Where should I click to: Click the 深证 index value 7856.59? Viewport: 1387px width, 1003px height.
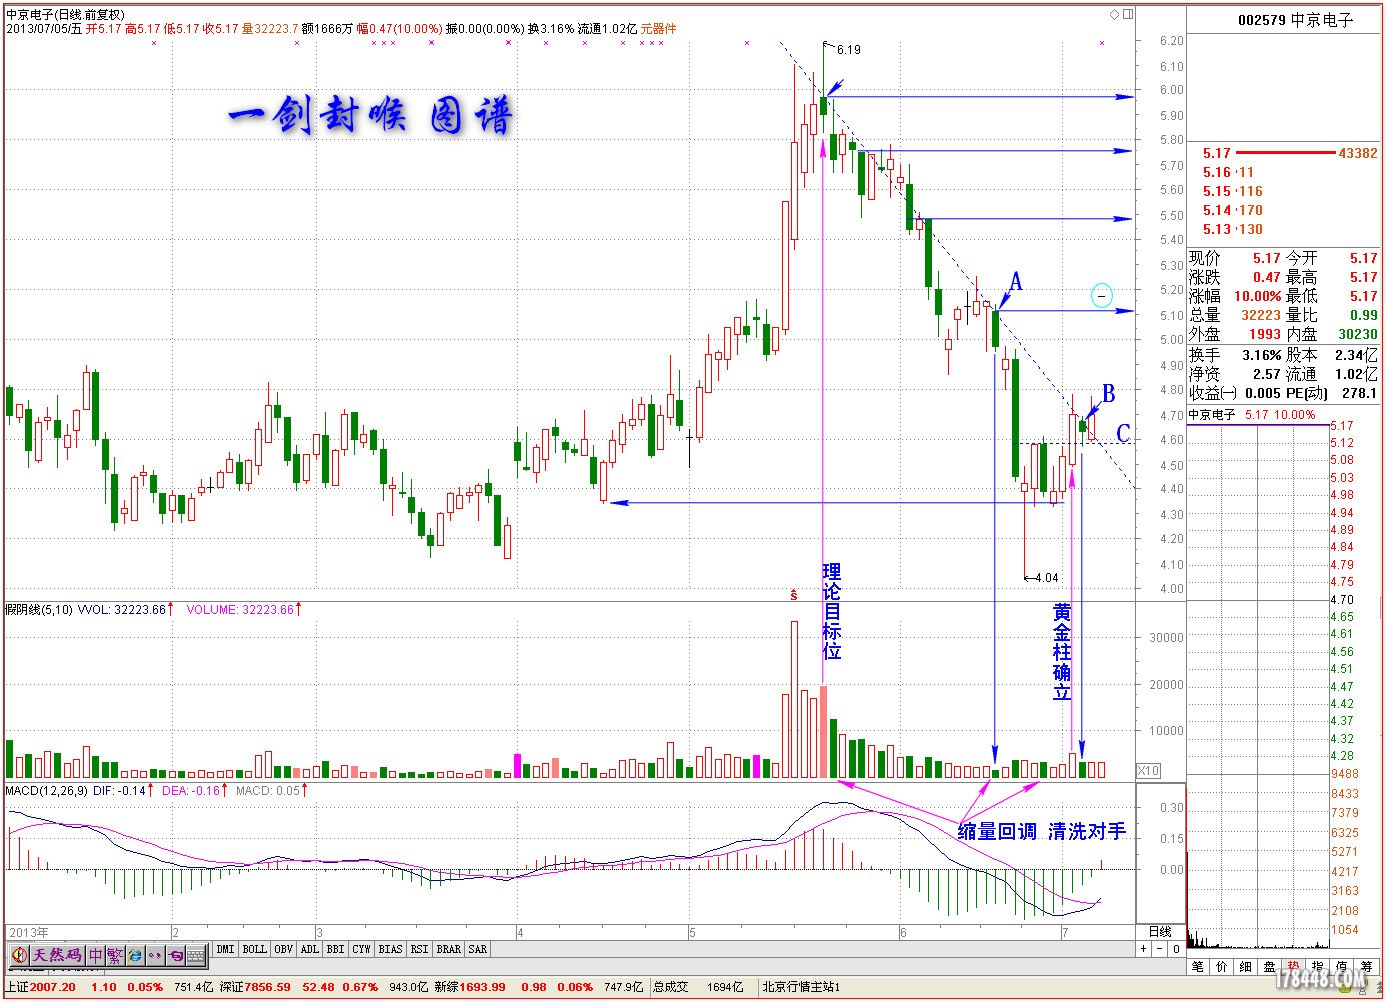(x=267, y=987)
